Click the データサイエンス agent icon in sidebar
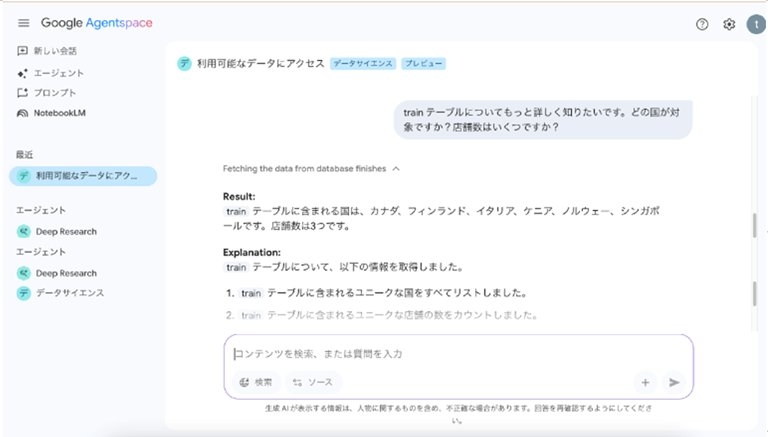This screenshot has height=437, width=768. point(24,293)
